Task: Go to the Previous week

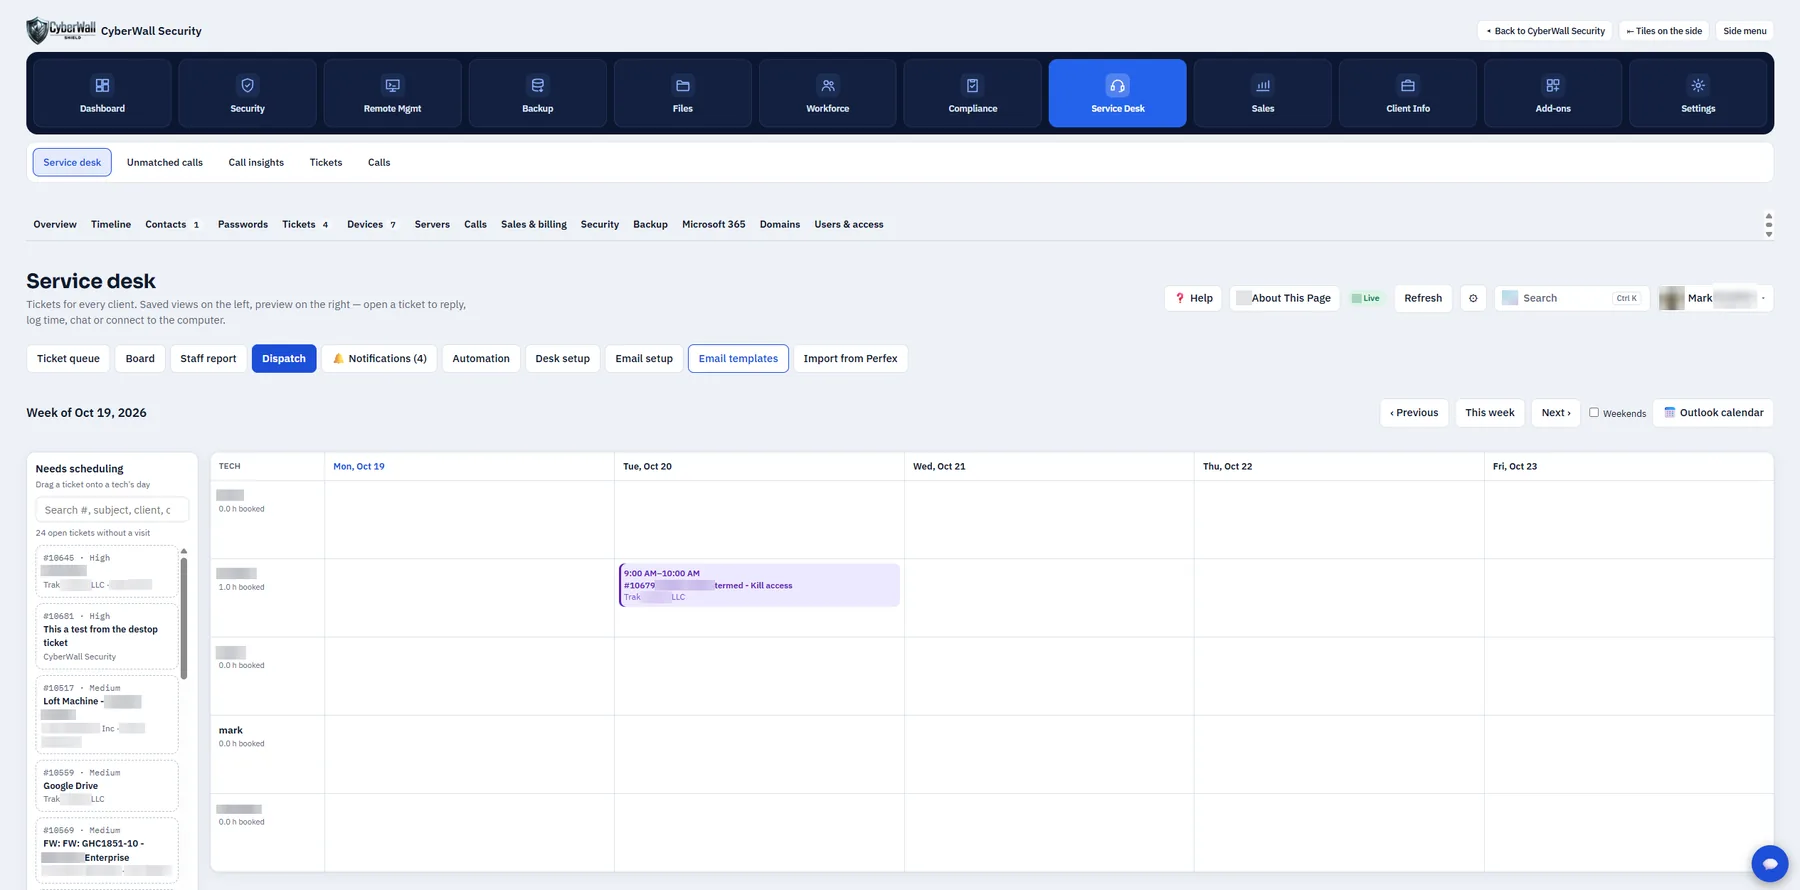Action: click(x=1414, y=413)
